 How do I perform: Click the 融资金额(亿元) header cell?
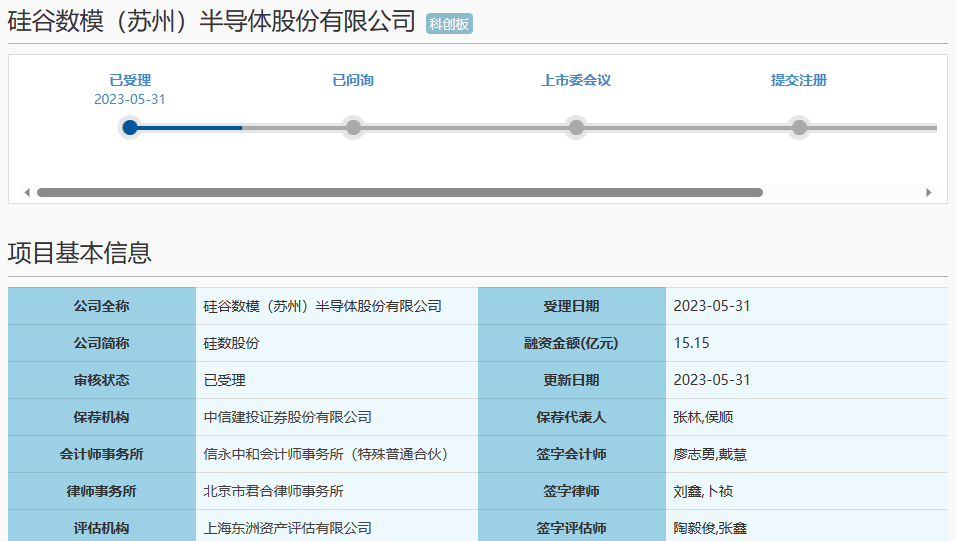point(572,343)
